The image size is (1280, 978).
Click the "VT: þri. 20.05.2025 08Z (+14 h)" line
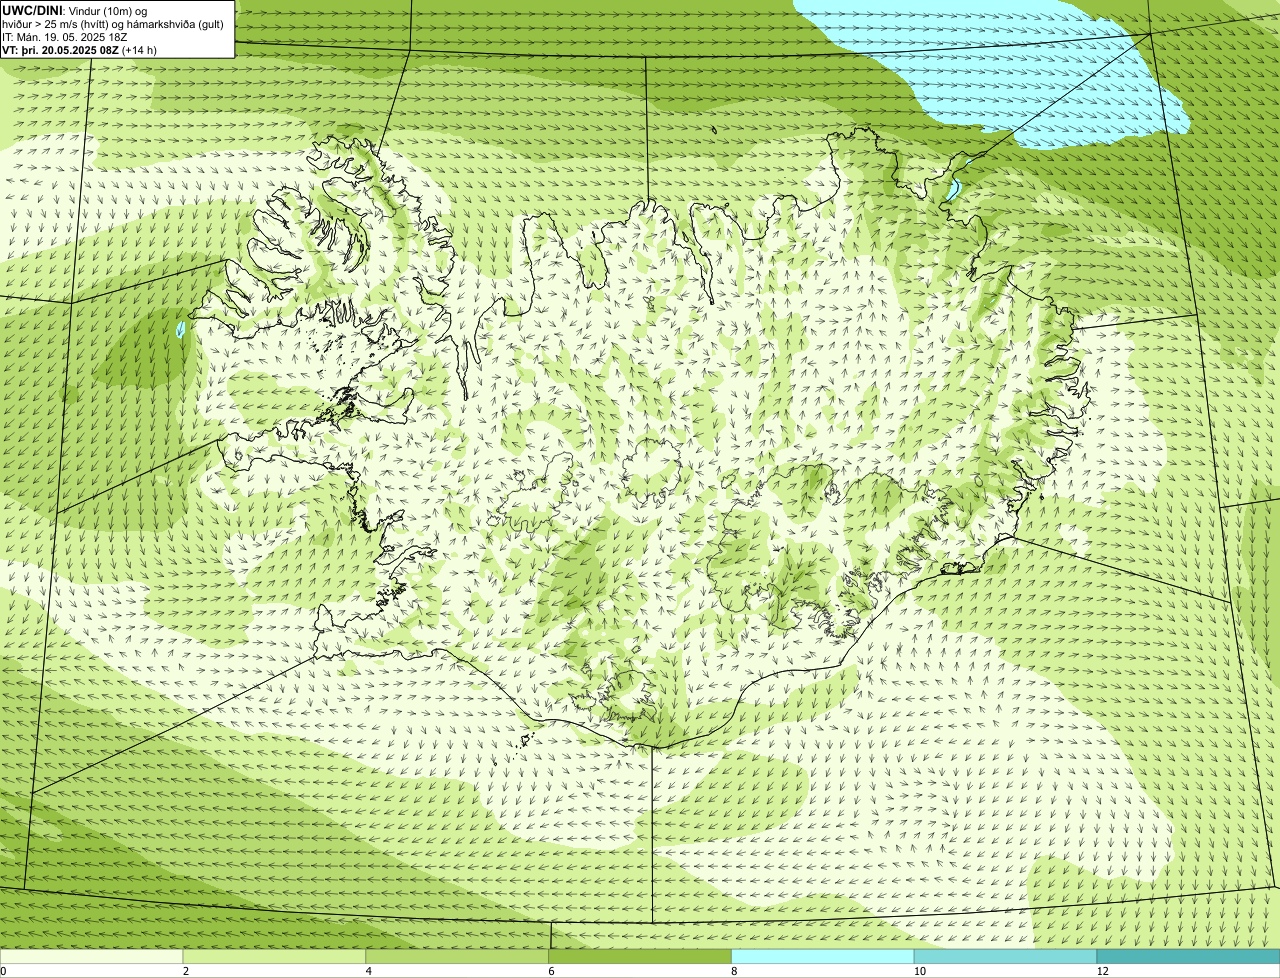pyautogui.click(x=80, y=49)
